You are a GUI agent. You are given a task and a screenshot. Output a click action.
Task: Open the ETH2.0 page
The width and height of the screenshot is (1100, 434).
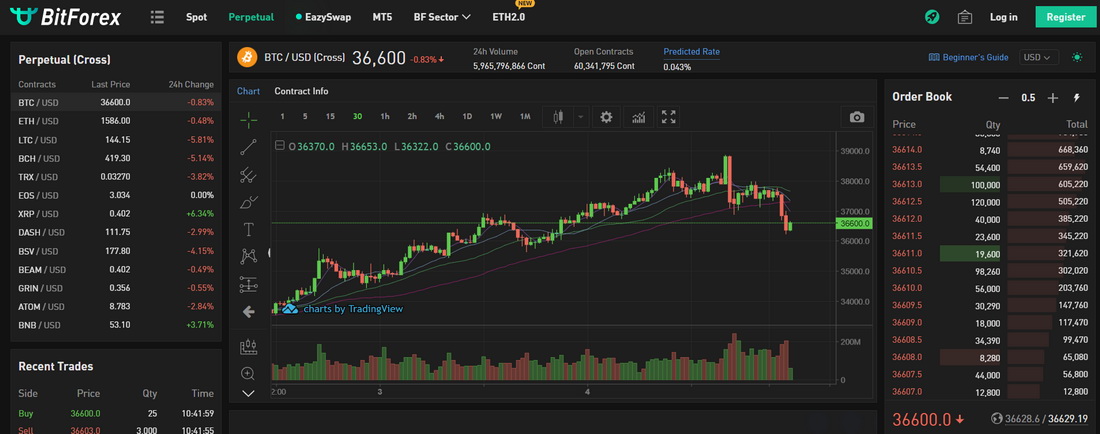pos(509,17)
